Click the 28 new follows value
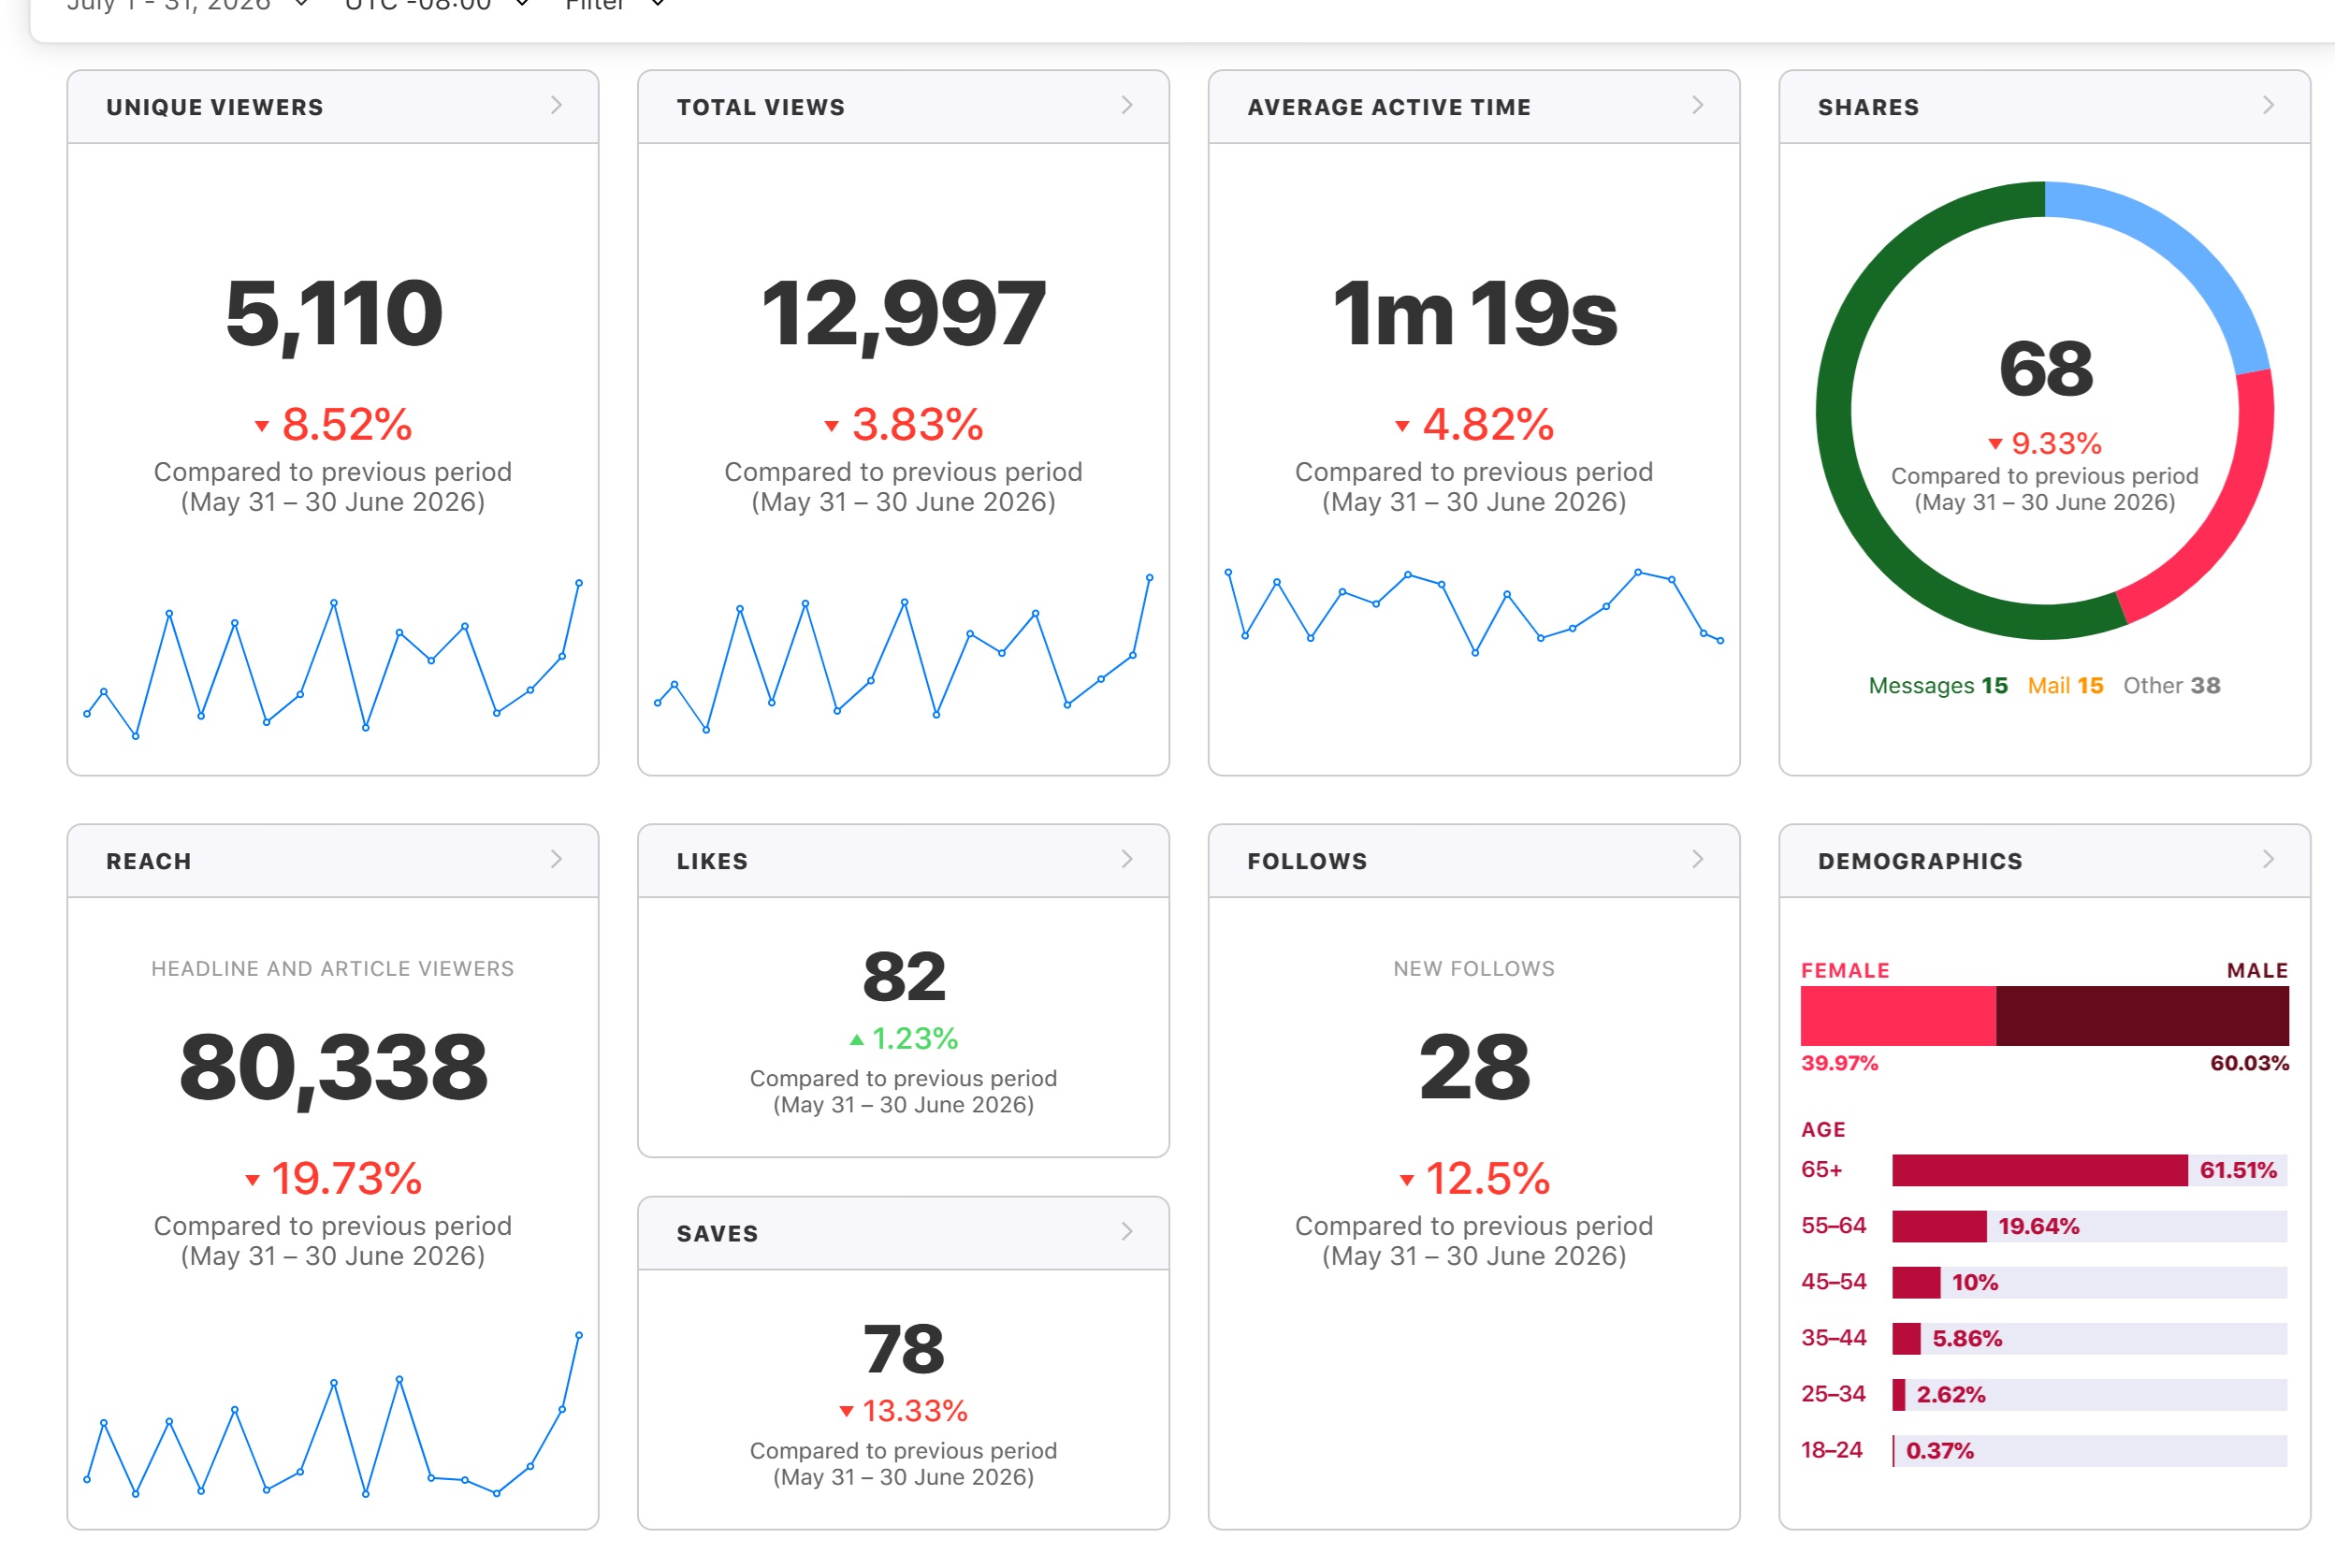 tap(1474, 1067)
